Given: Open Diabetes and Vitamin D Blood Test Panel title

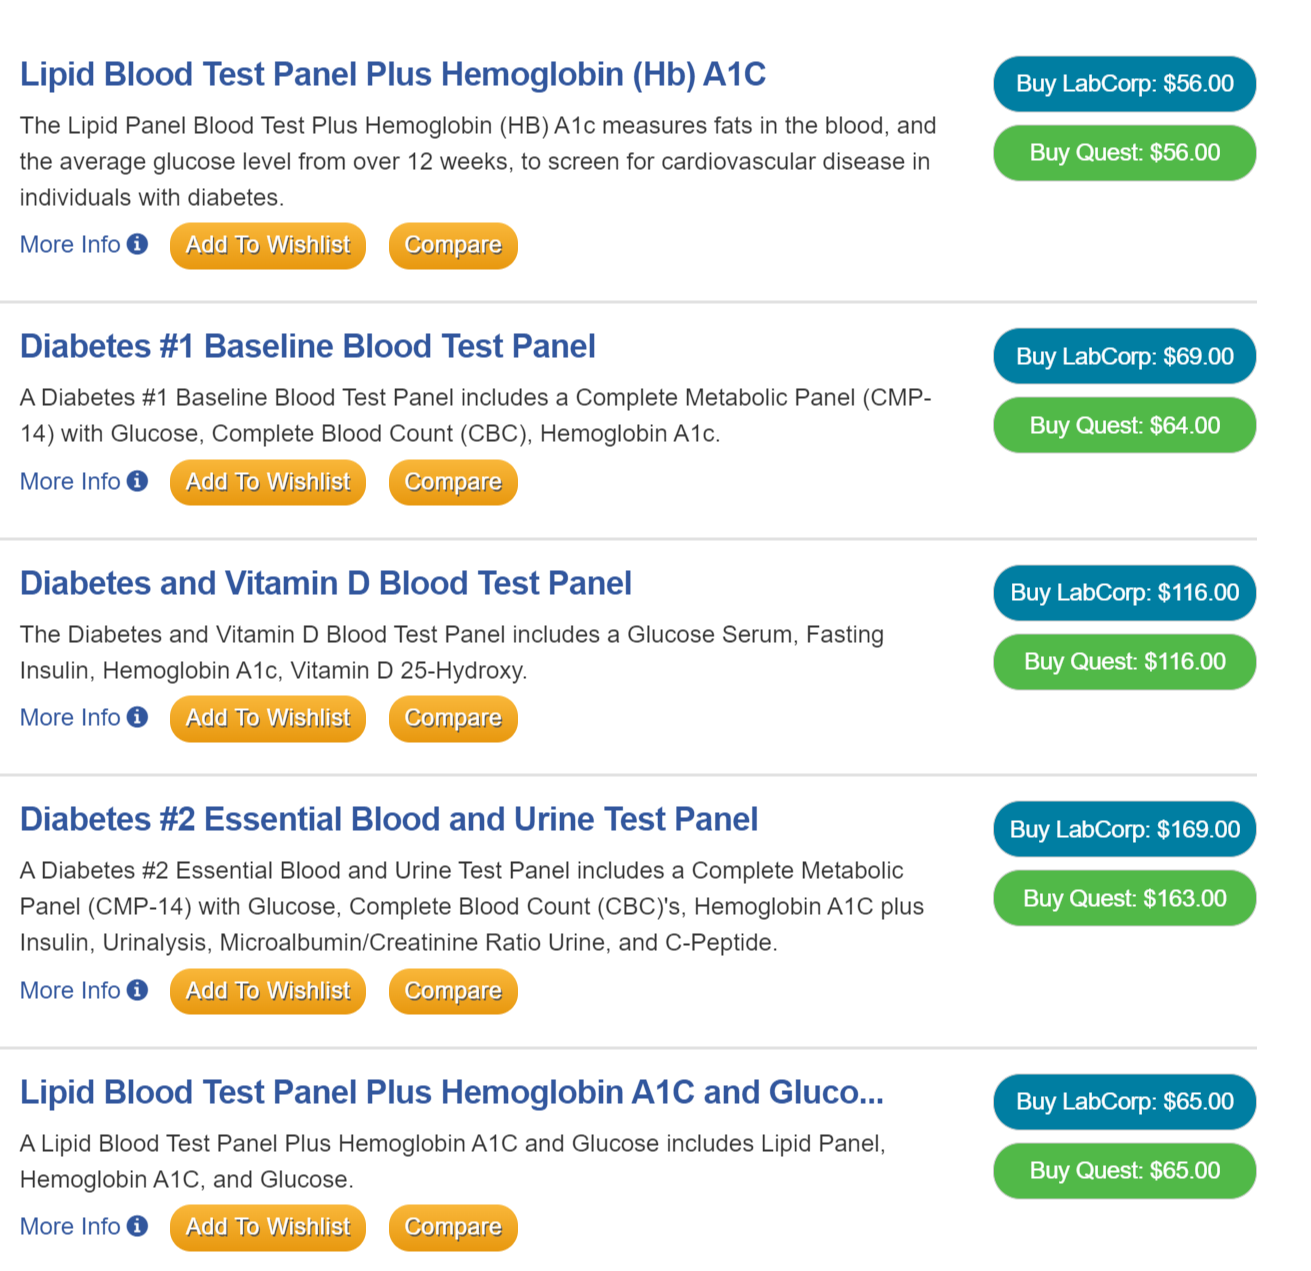Looking at the screenshot, I should 325,583.
